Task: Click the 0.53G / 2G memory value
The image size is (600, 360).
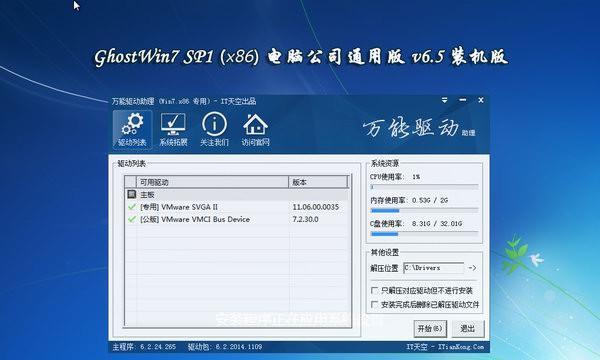Action: pyautogui.click(x=430, y=200)
